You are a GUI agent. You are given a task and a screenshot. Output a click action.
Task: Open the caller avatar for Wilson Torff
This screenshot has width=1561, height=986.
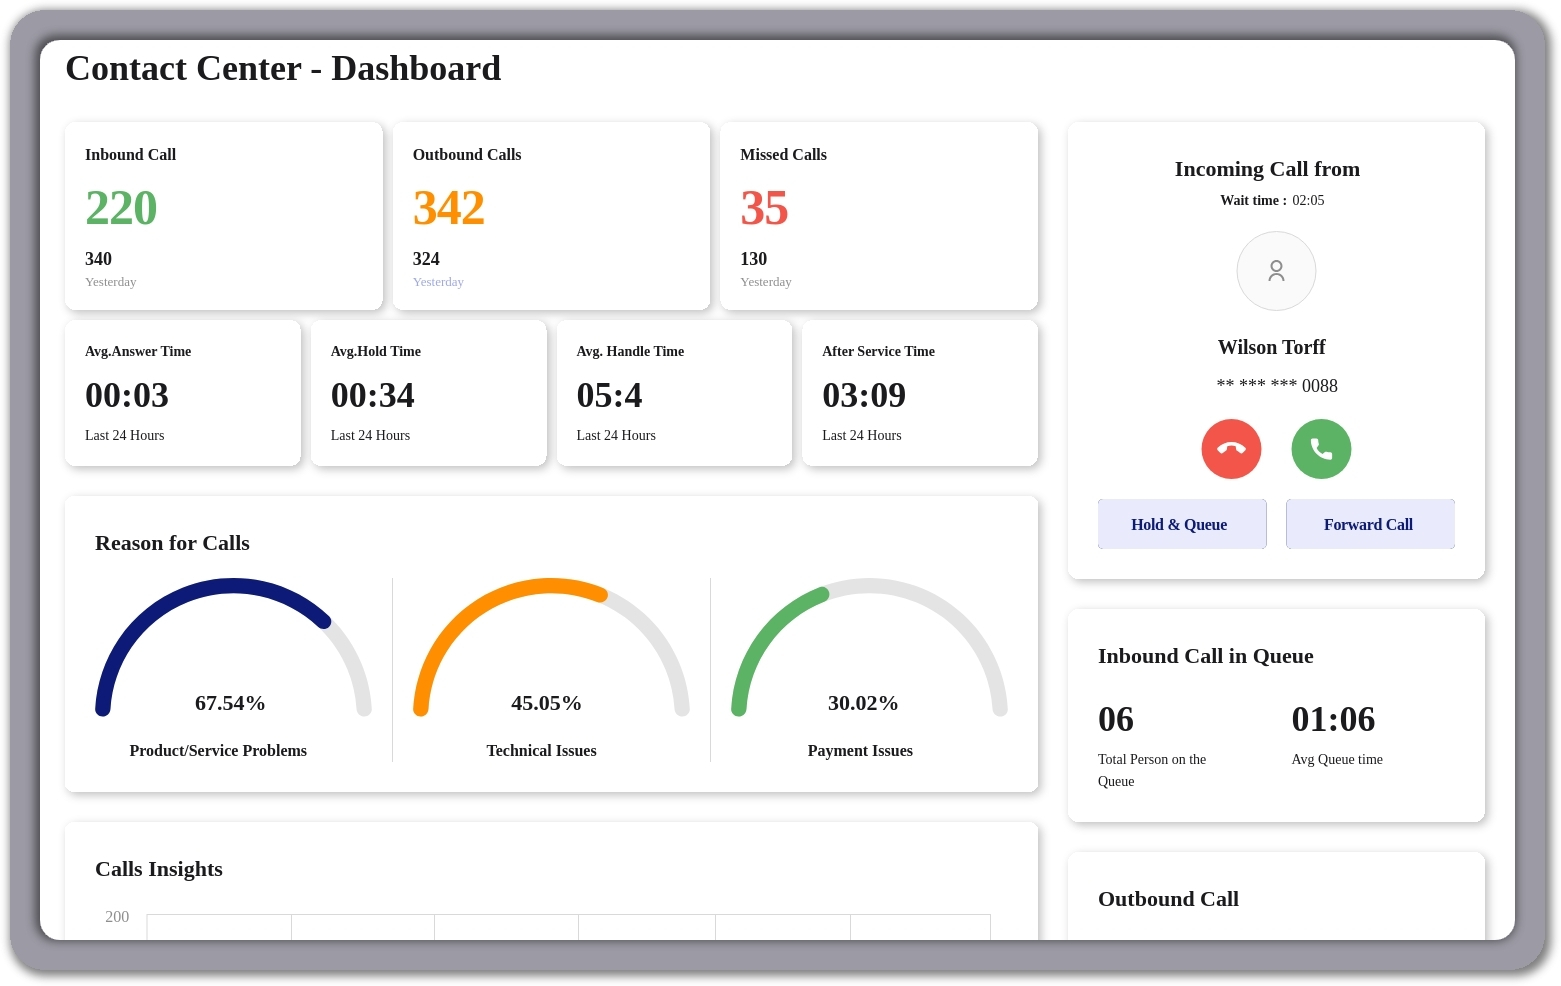coord(1276,271)
